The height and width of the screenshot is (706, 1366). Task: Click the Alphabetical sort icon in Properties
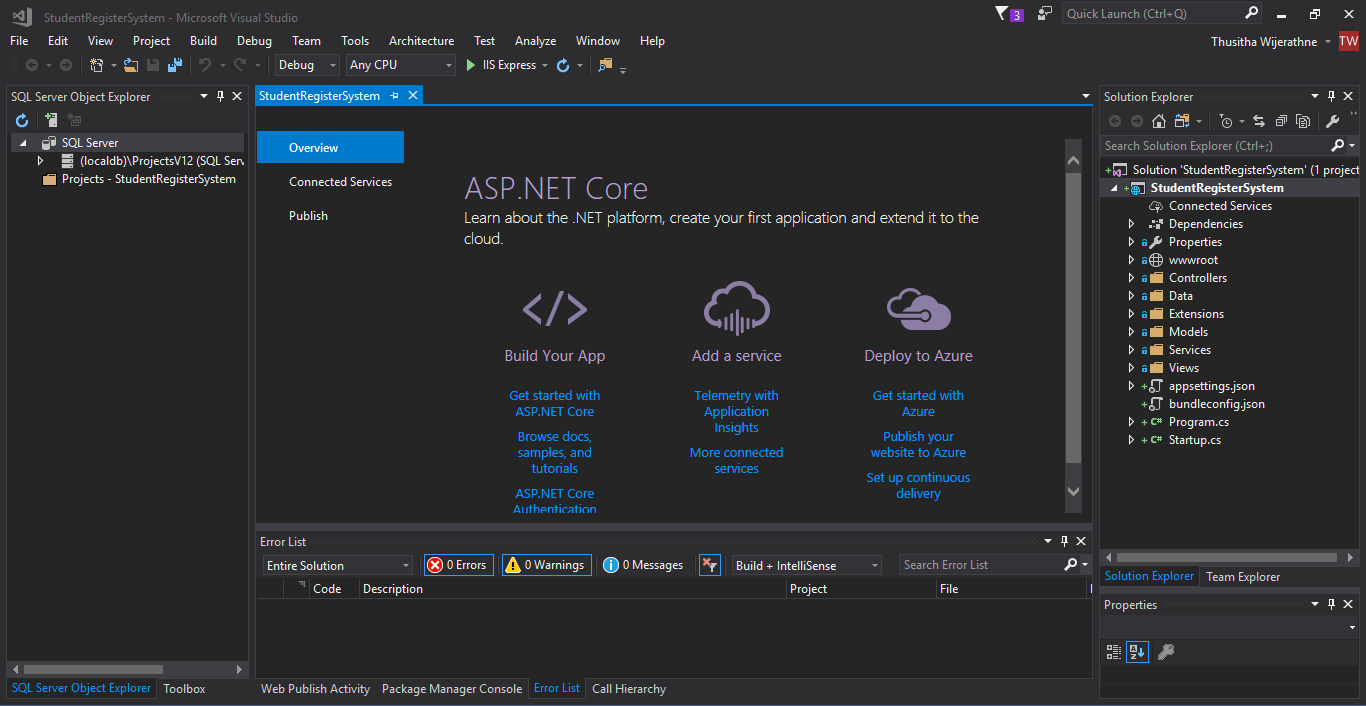[1137, 652]
